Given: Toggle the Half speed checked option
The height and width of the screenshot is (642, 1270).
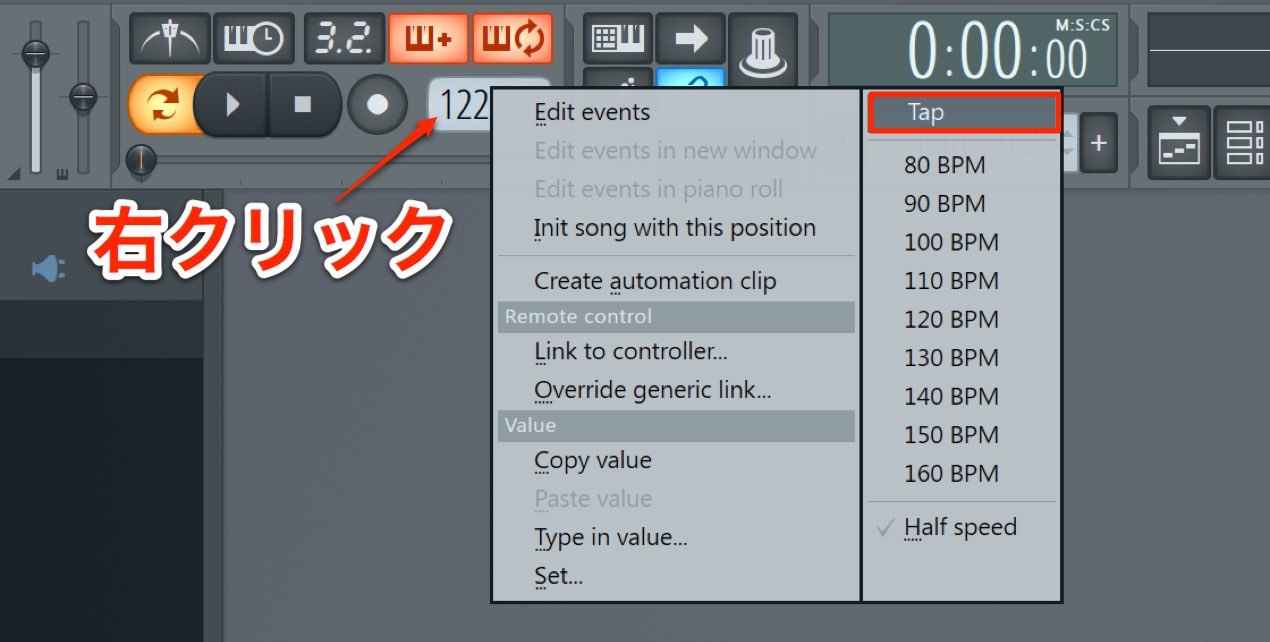Looking at the screenshot, I should click(961, 527).
